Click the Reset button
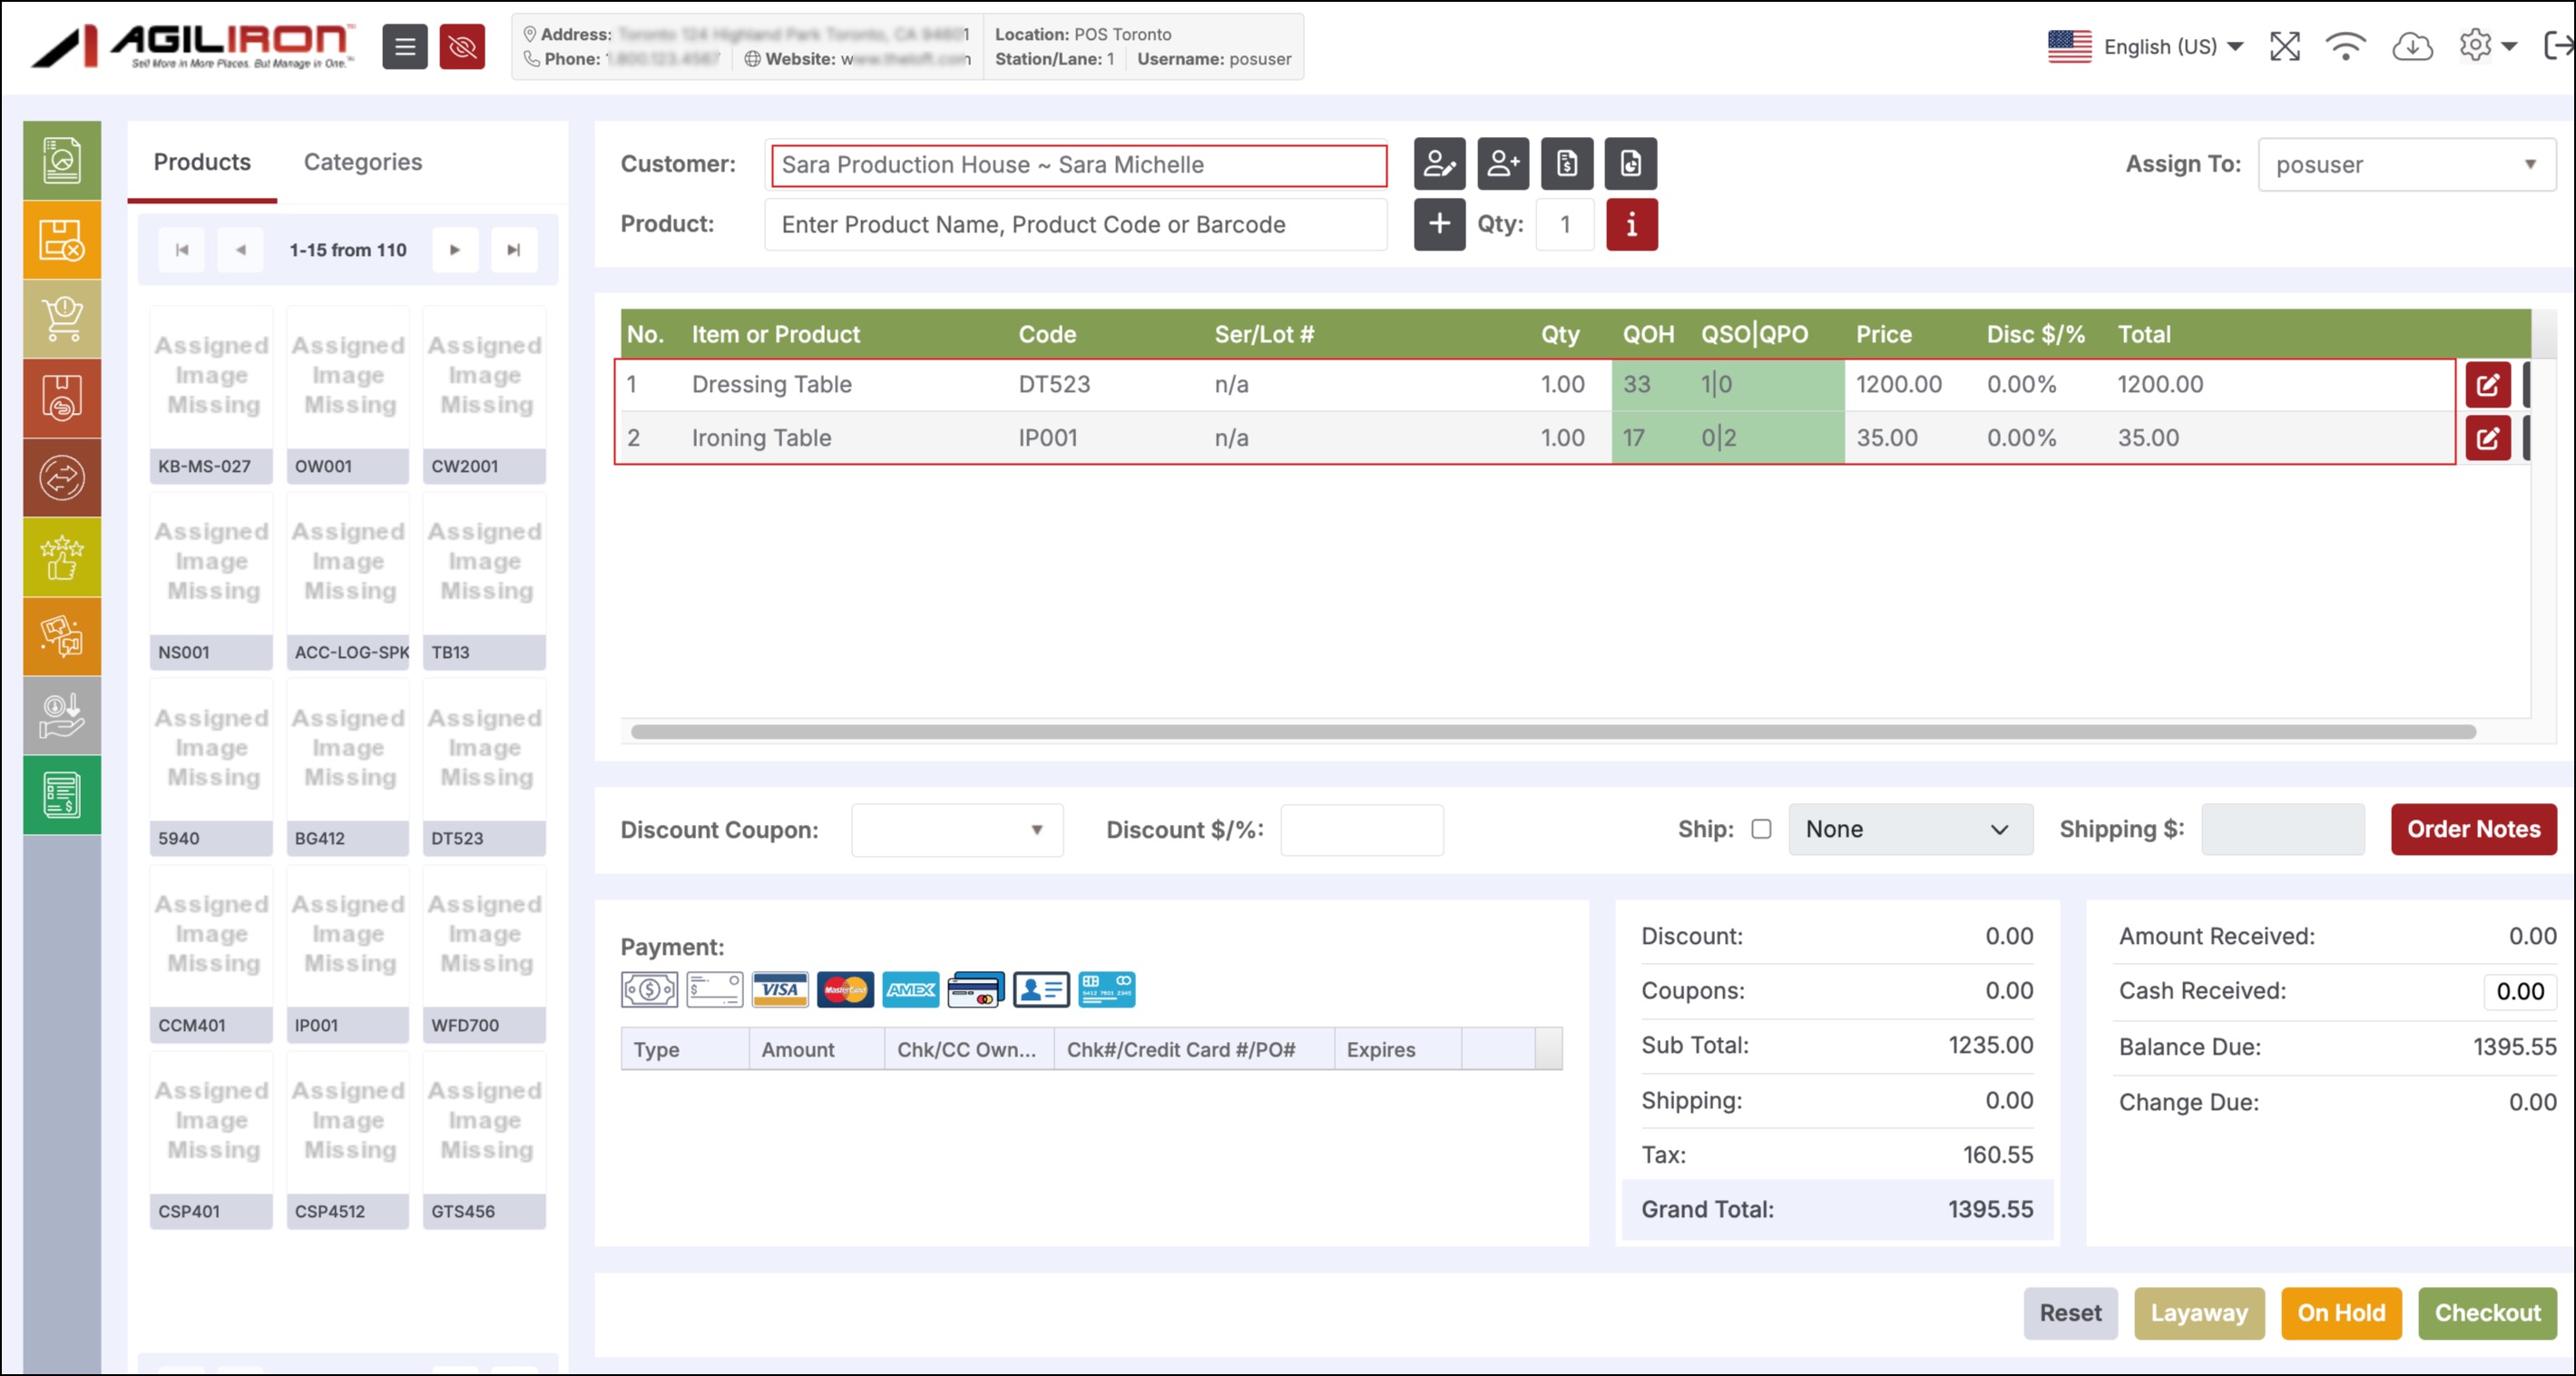The image size is (2576, 1376). click(x=2070, y=1313)
